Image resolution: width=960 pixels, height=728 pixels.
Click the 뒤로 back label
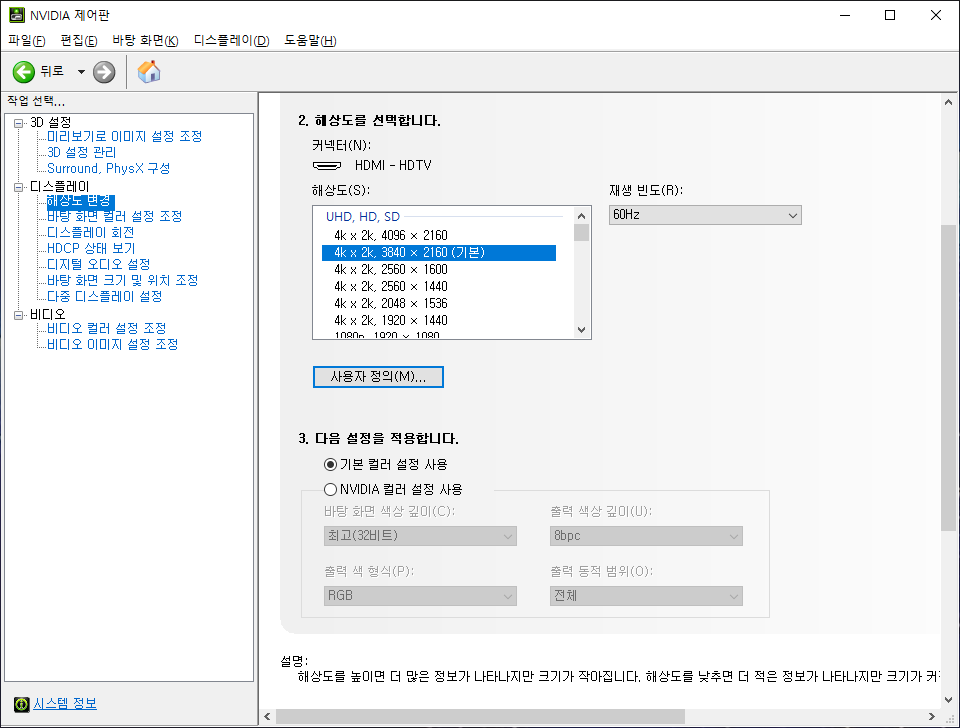(52, 71)
